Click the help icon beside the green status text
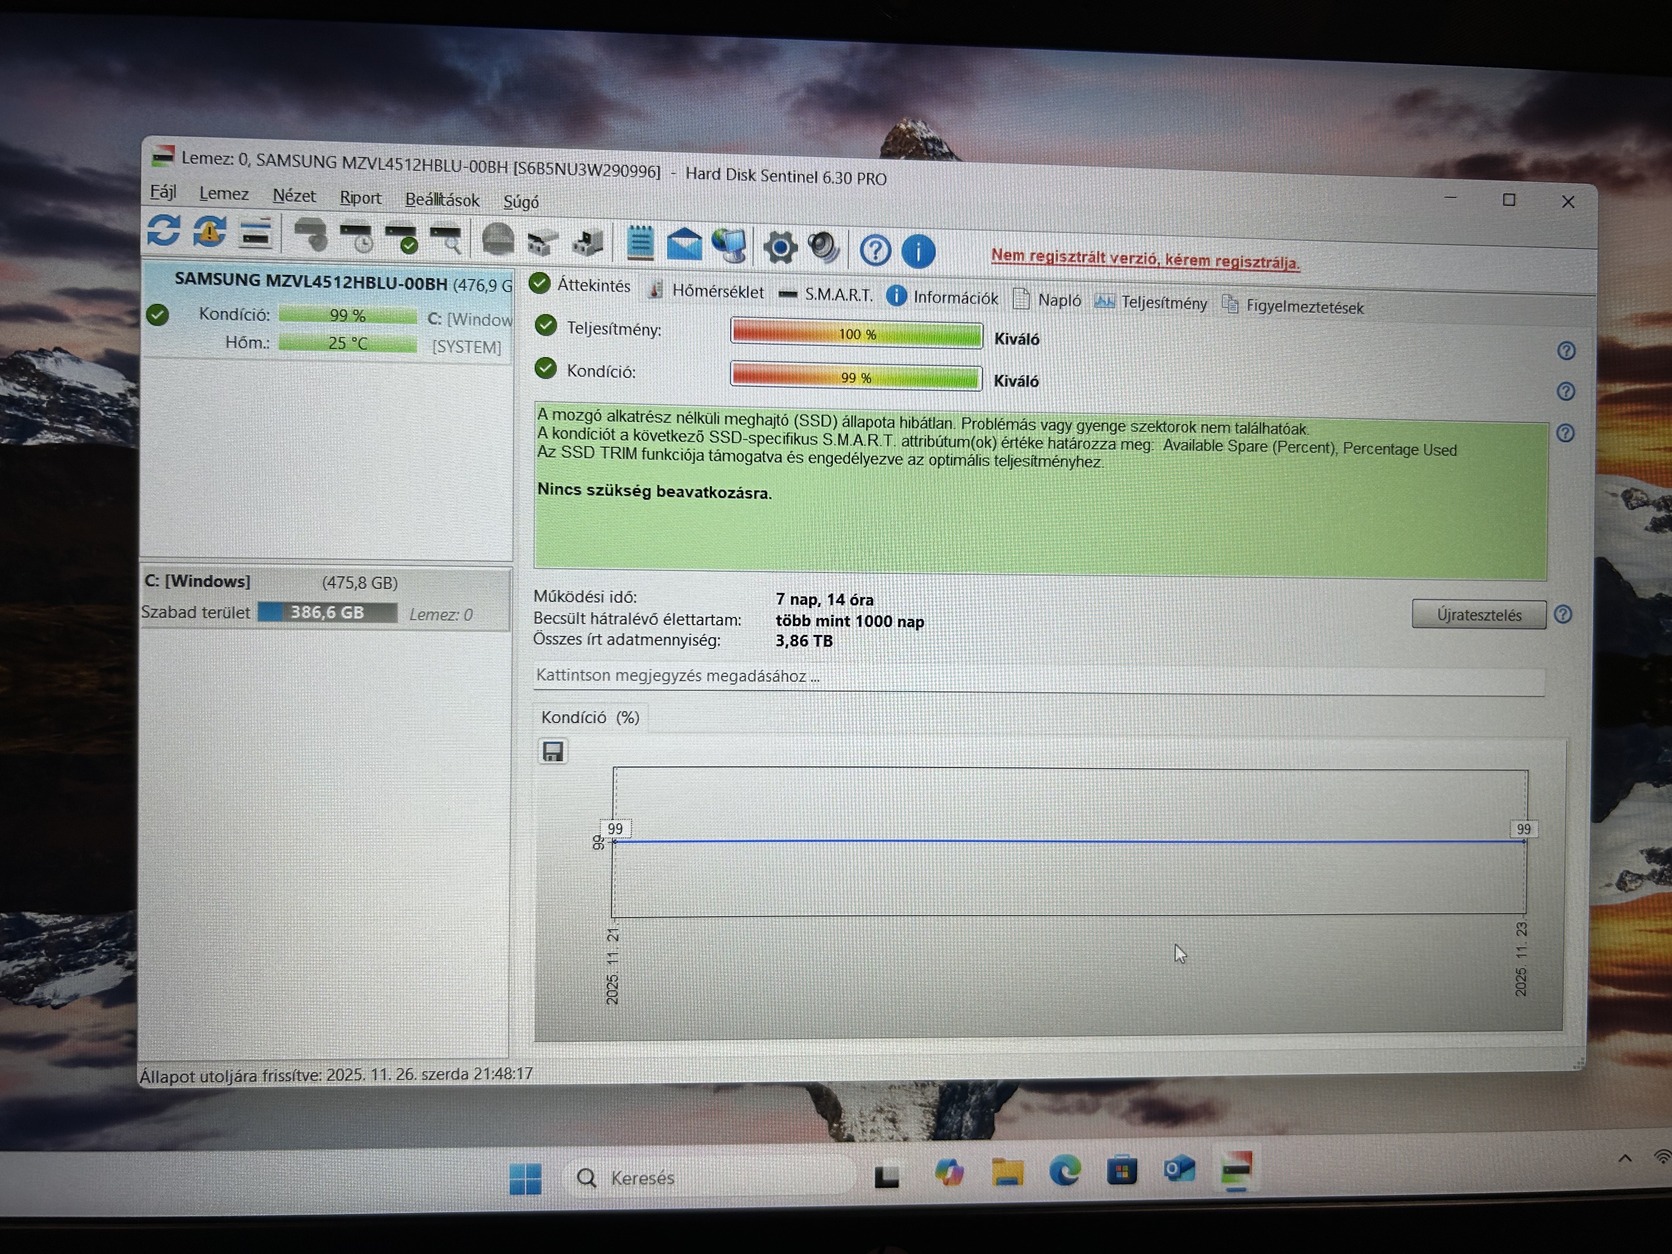Image resolution: width=1672 pixels, height=1254 pixels. (1565, 433)
